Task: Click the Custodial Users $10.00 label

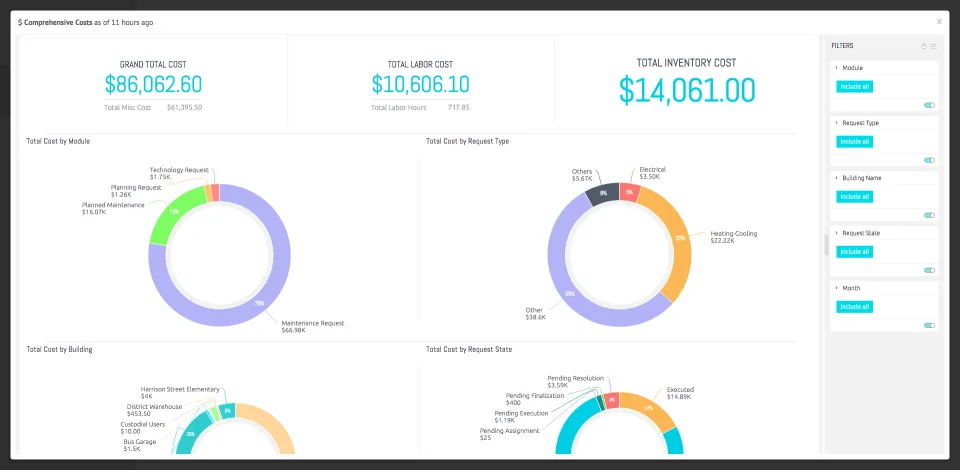Action: pyautogui.click(x=143, y=428)
